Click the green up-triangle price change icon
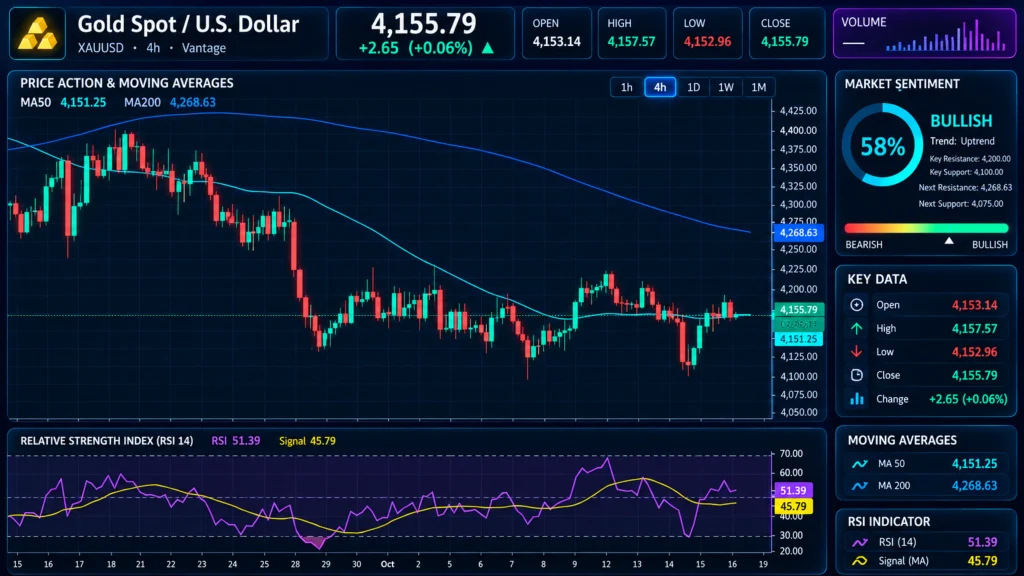 point(488,48)
